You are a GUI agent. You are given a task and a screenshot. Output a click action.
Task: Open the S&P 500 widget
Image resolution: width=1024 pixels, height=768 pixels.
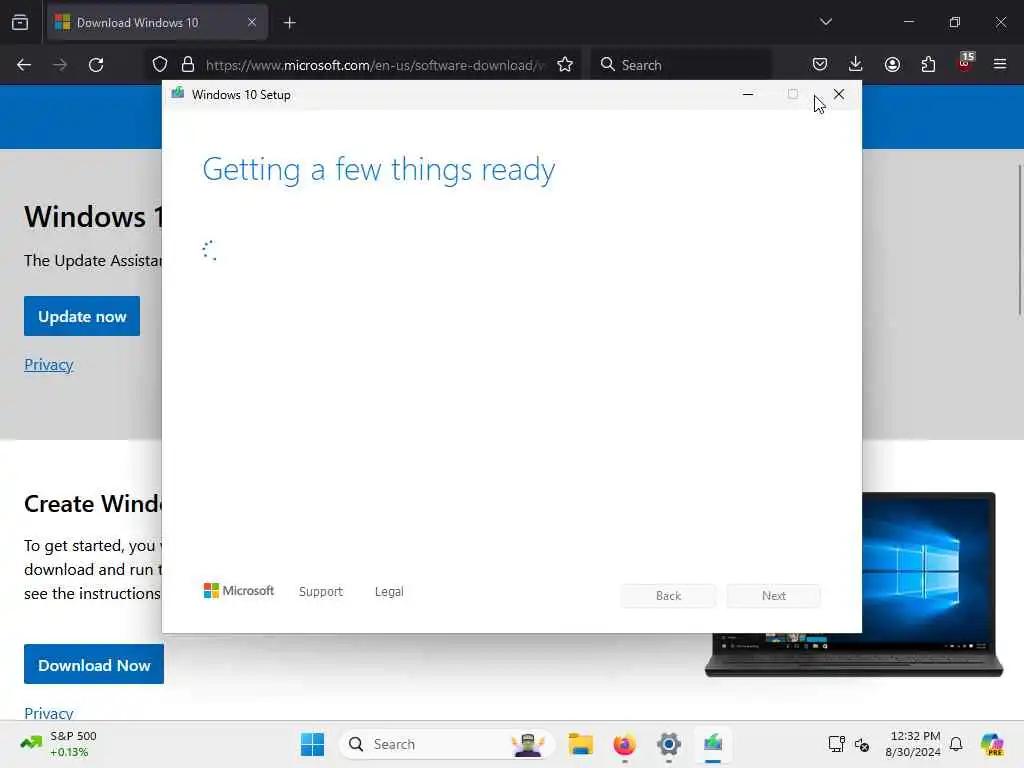pos(59,744)
